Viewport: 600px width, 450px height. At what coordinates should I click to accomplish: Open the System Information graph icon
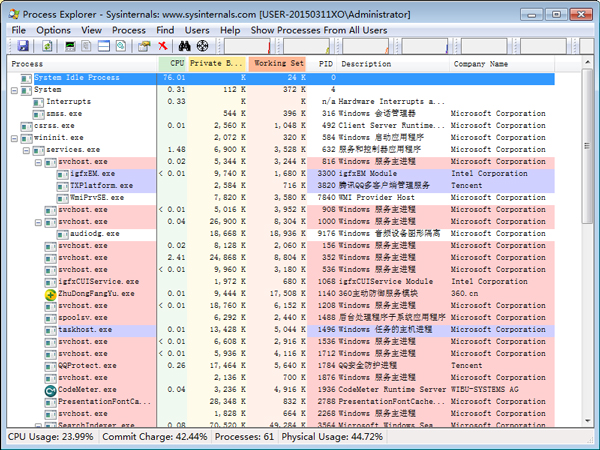(70, 46)
